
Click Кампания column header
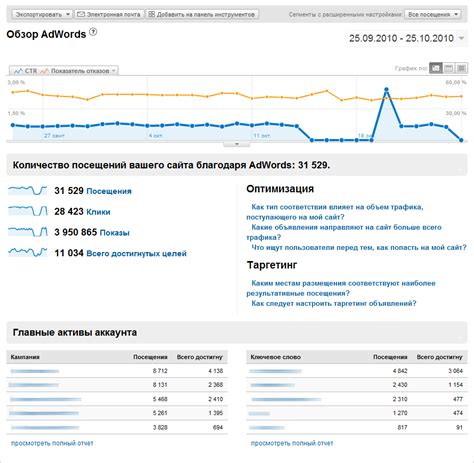tap(25, 357)
